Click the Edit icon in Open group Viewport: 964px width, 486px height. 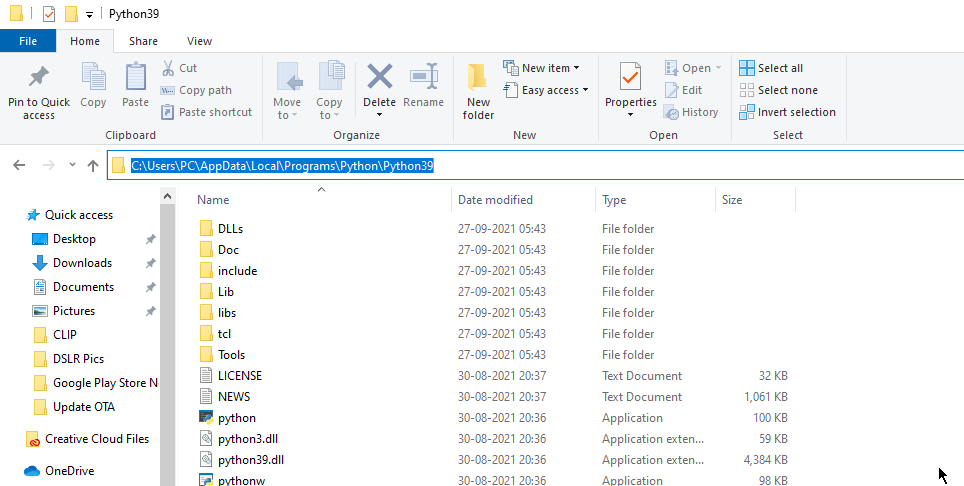[671, 90]
